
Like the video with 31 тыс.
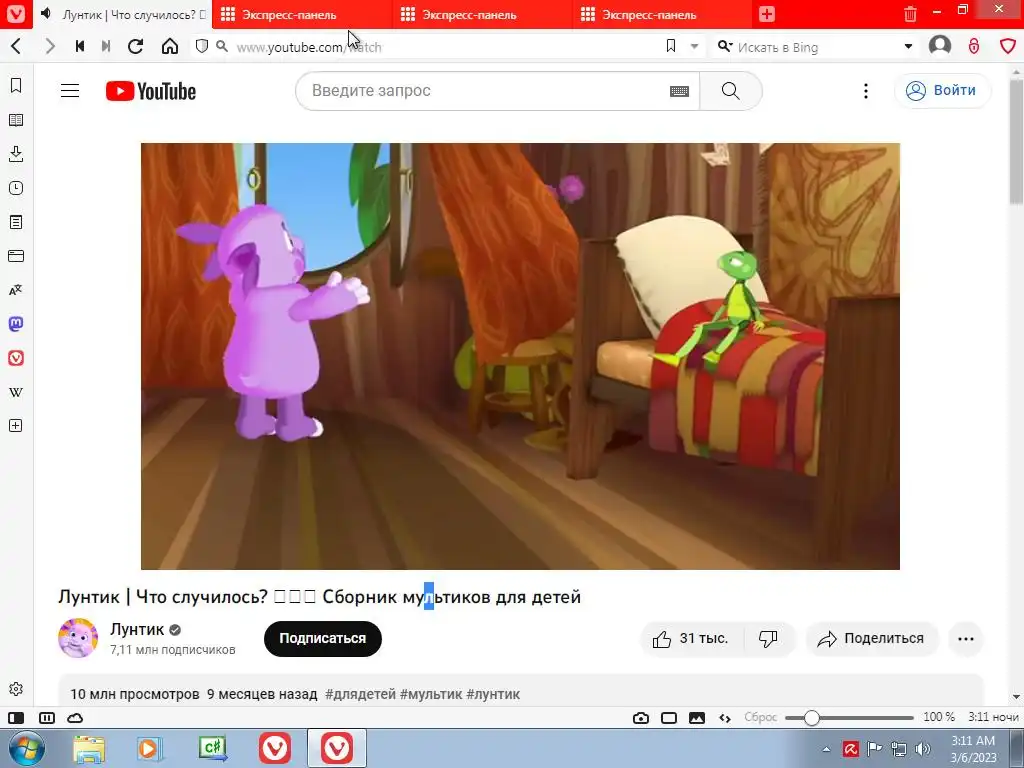point(691,639)
